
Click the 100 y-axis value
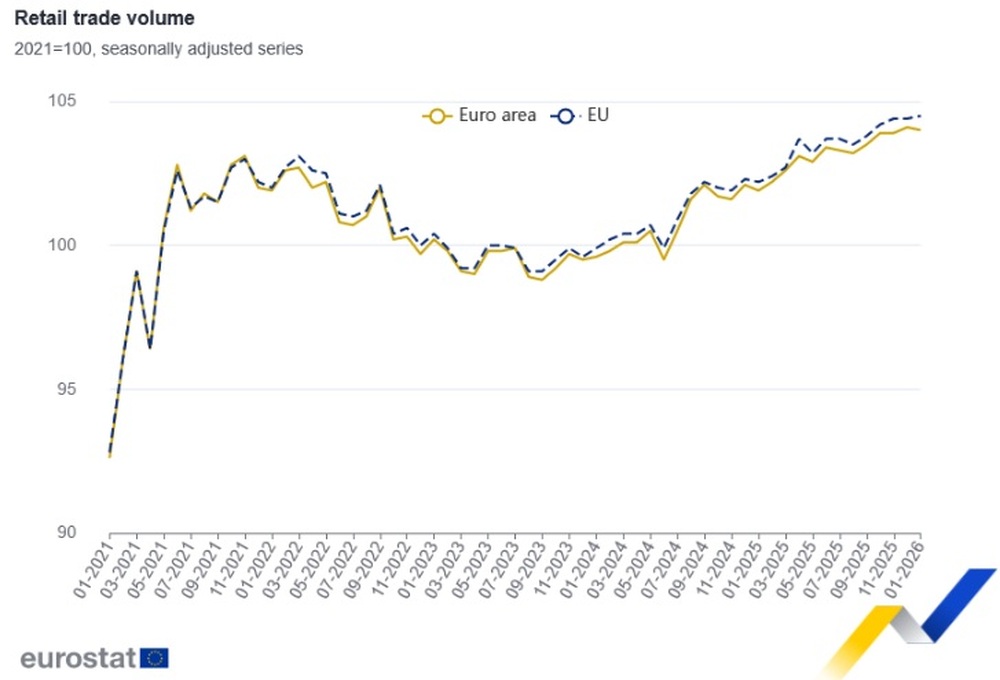[x=62, y=245]
